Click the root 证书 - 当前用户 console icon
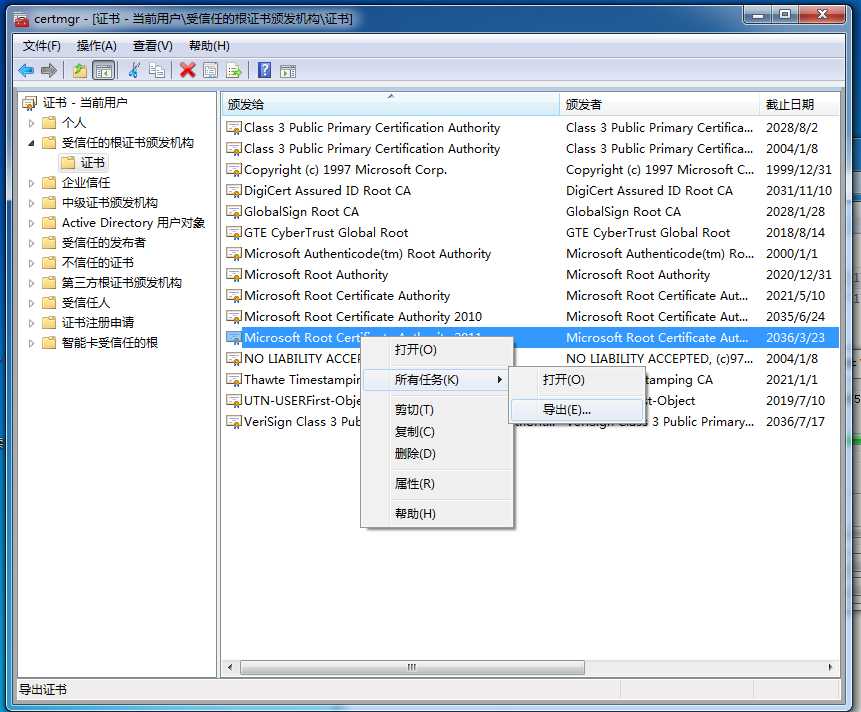 pos(29,103)
